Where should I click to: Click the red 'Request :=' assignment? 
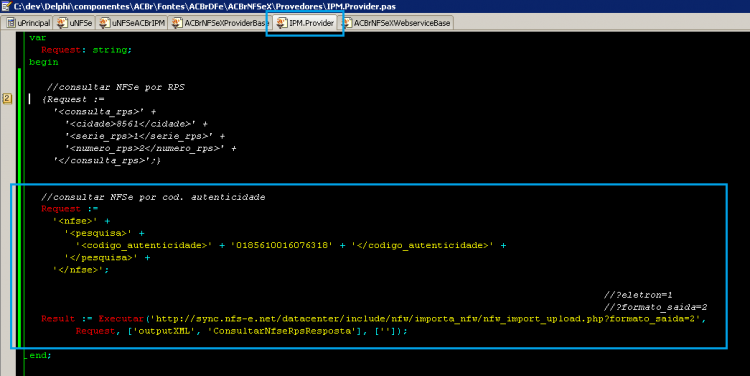tap(70, 209)
